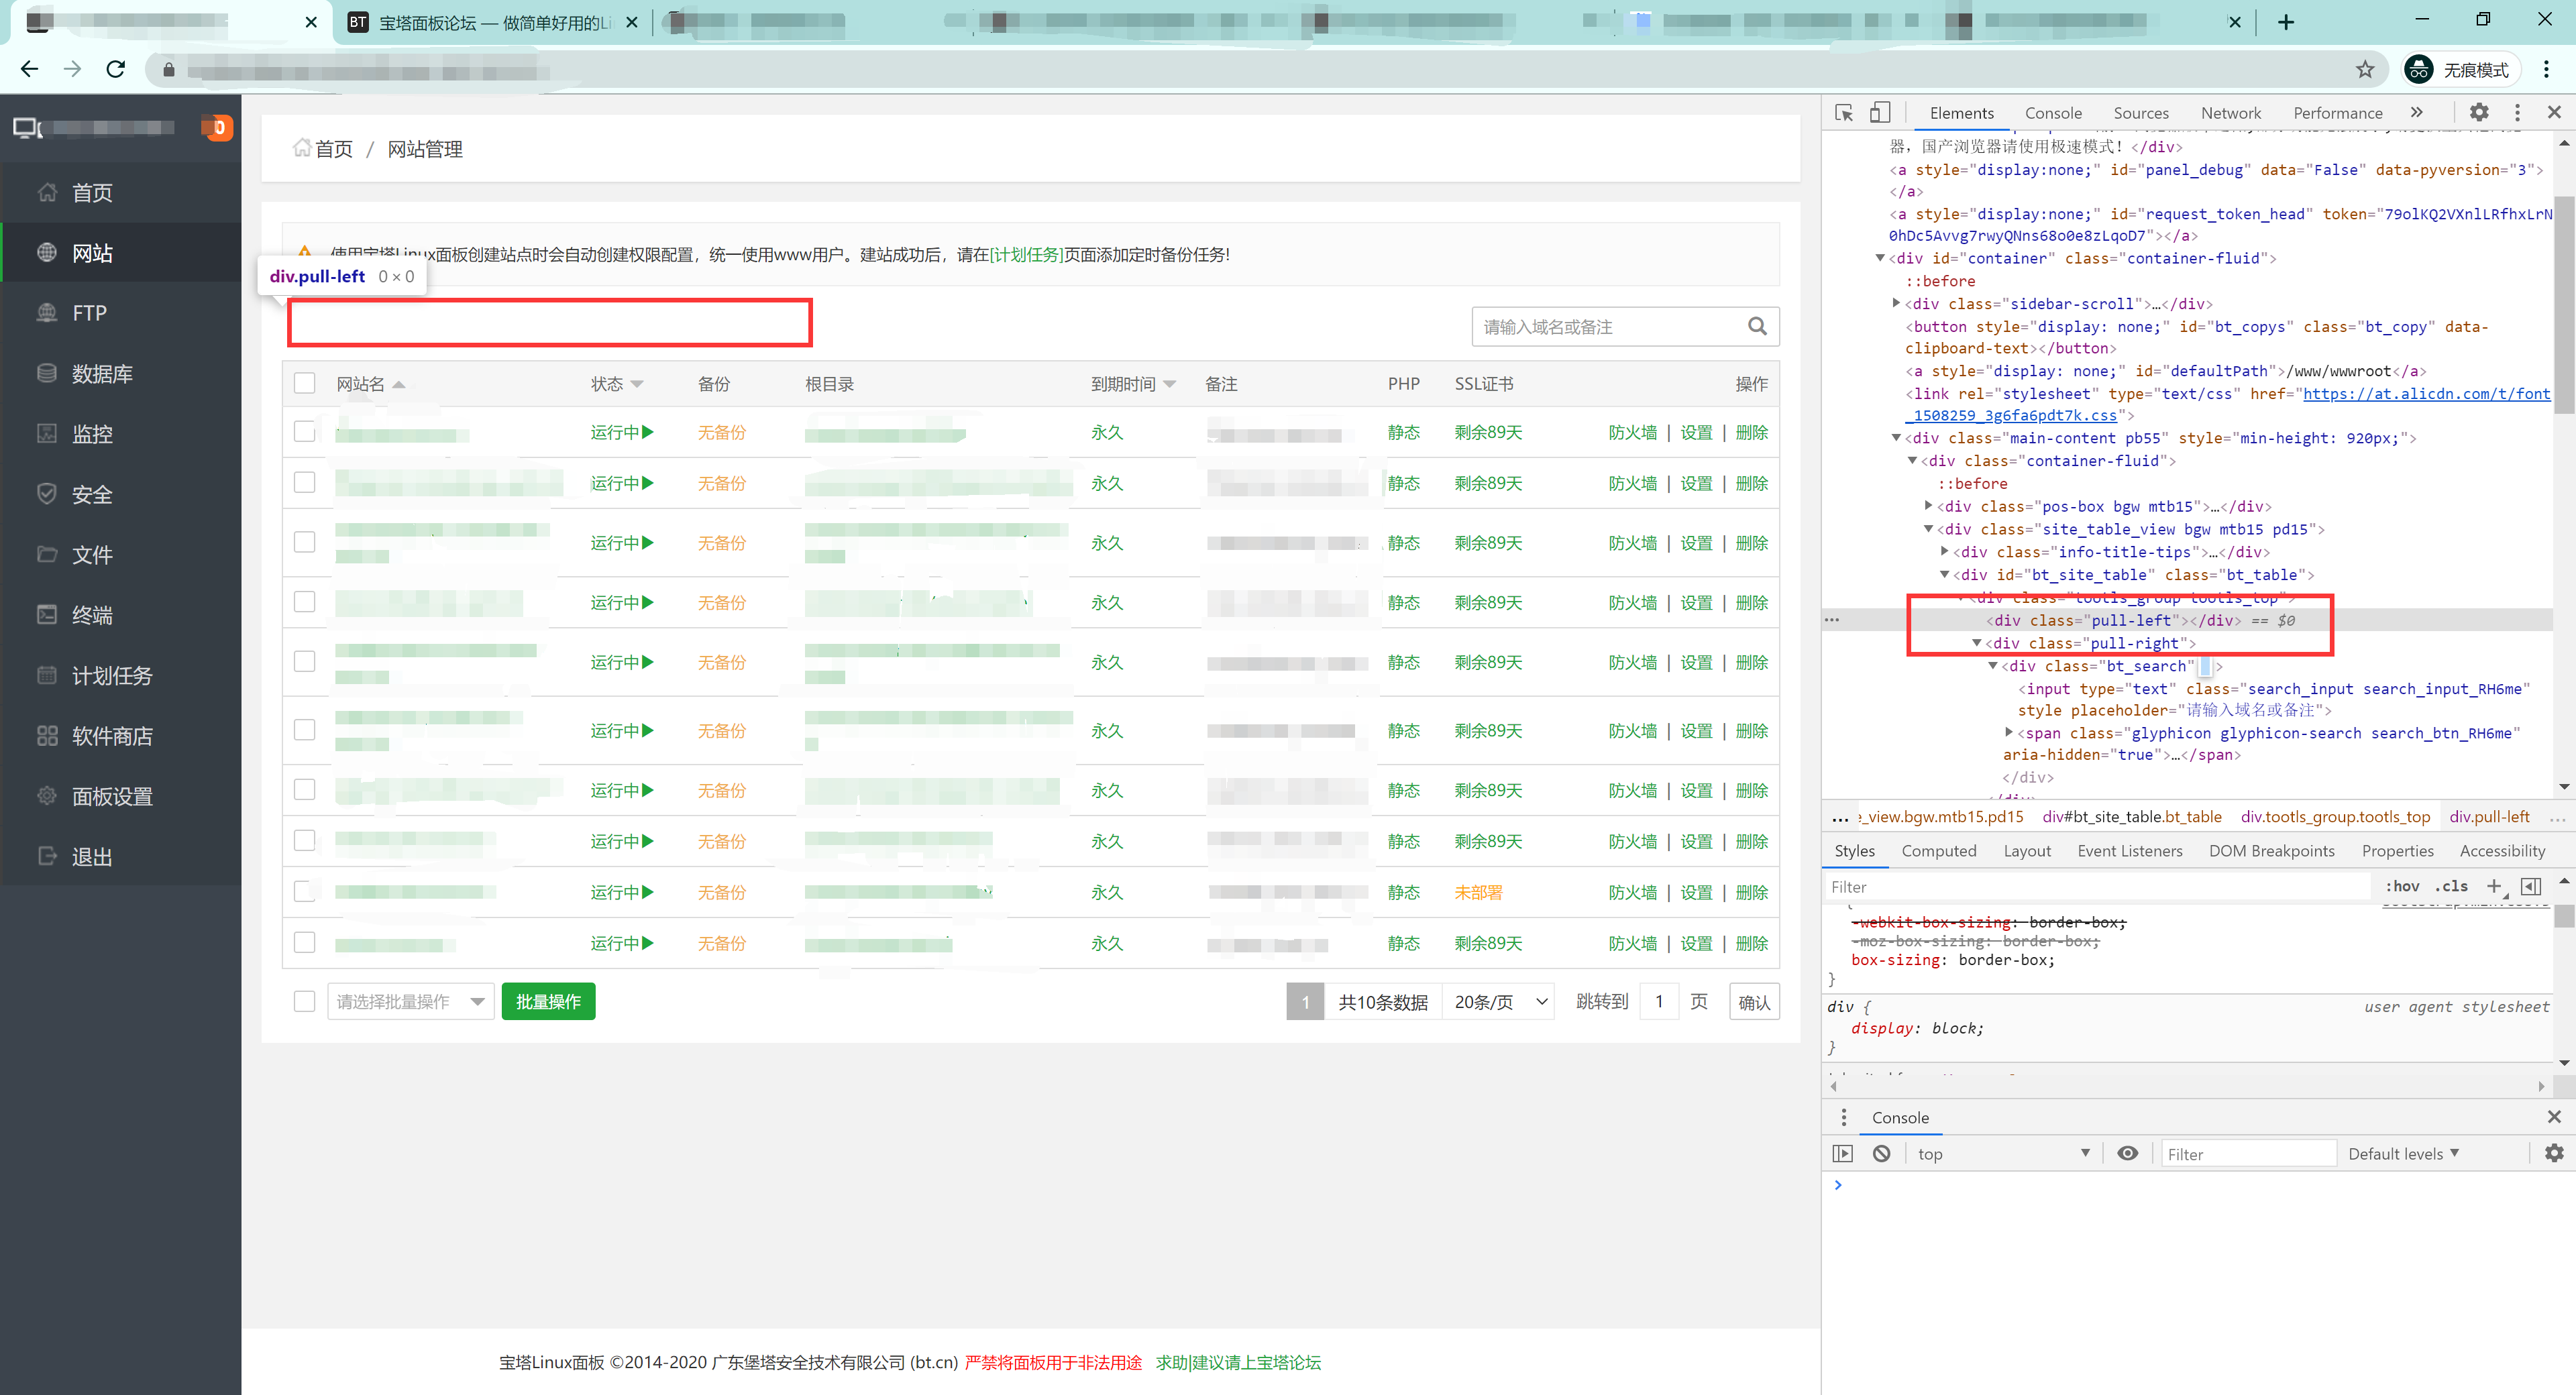Tick the checkbox of the first site row
This screenshot has height=1395, width=2576.
[304, 431]
